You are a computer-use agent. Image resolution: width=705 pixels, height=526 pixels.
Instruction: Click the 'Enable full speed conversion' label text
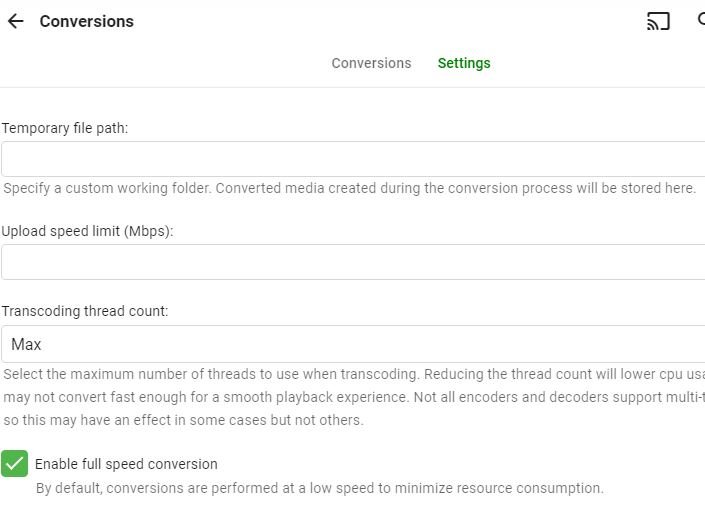[126, 464]
